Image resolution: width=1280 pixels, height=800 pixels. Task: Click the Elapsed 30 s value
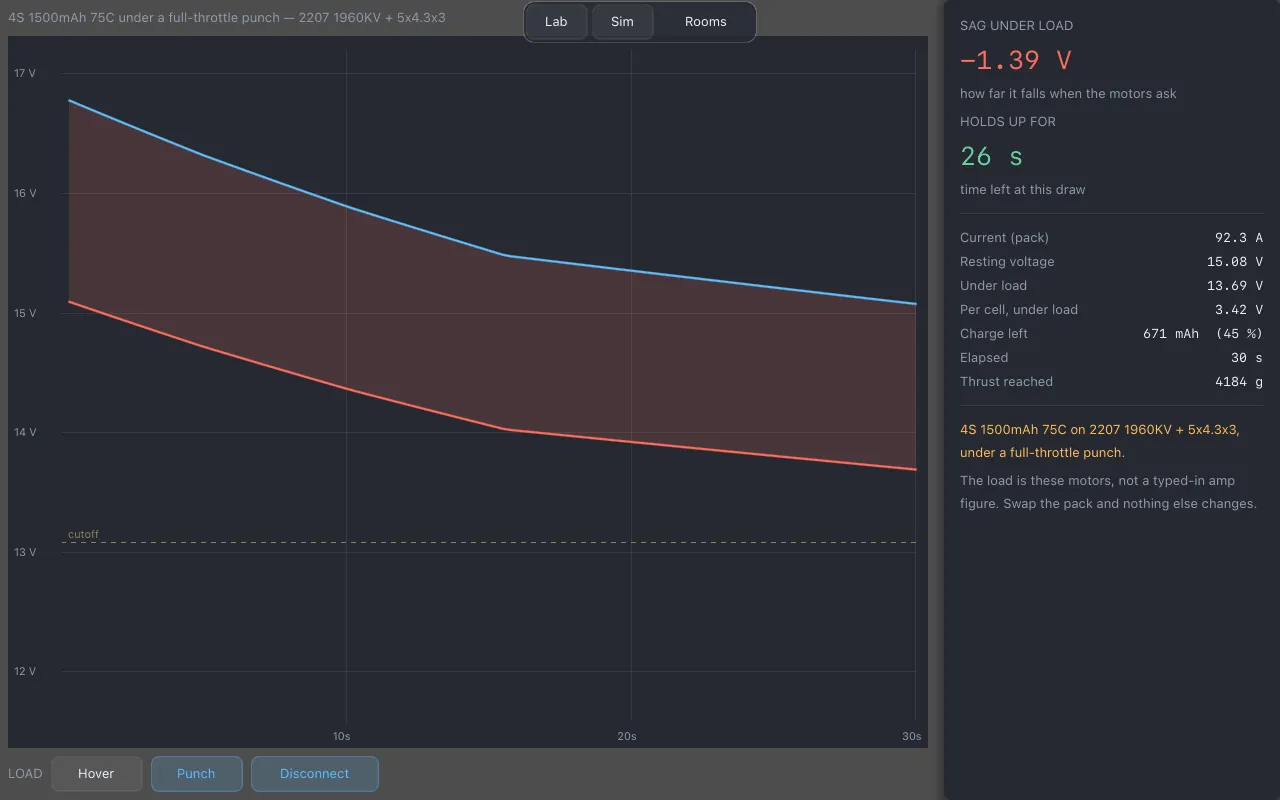(x=1247, y=358)
